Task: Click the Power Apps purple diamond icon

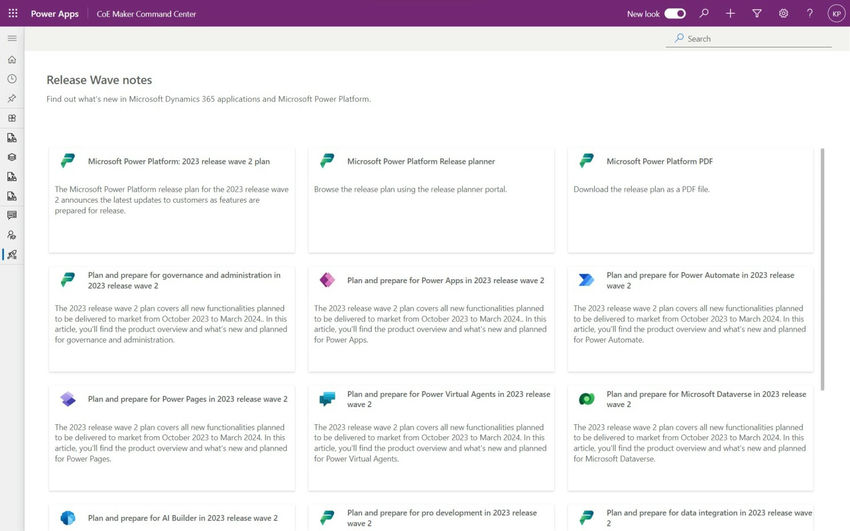Action: click(327, 280)
